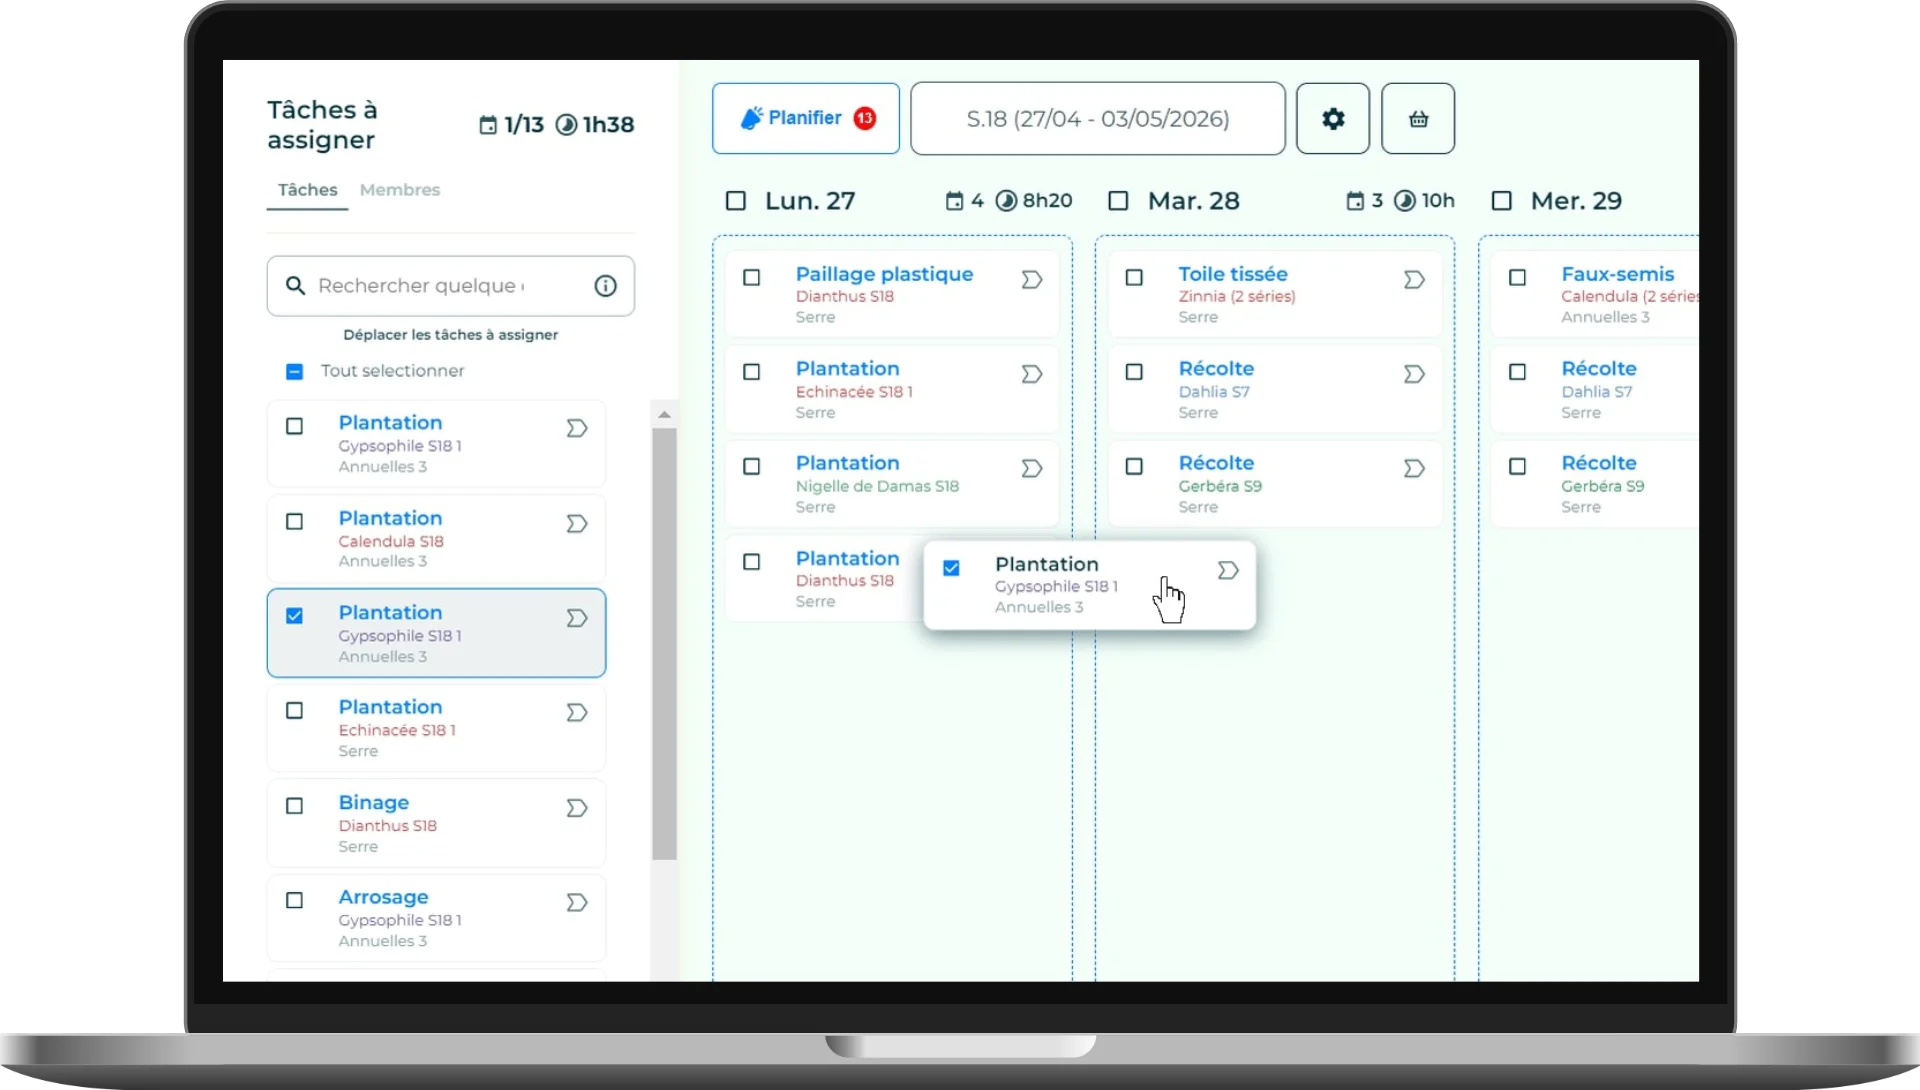
Task: Click the search magnifier in the task sidebar
Action: pos(295,286)
